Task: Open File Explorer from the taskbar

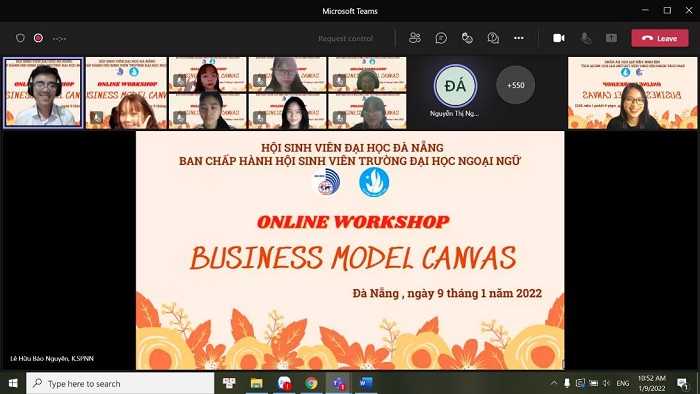Action: [x=256, y=383]
